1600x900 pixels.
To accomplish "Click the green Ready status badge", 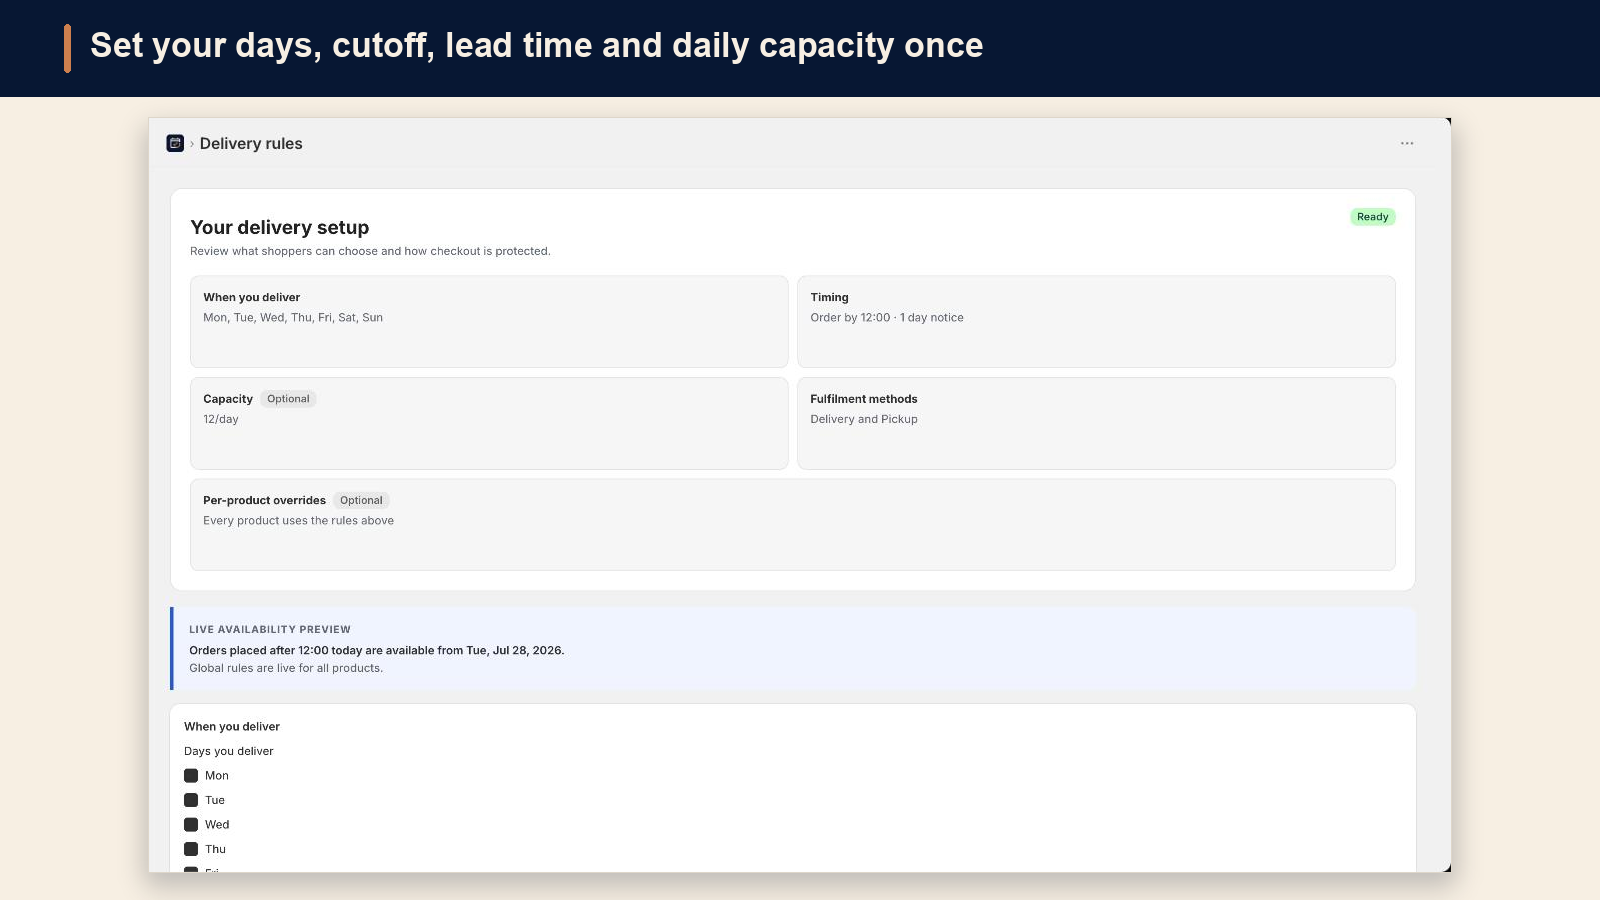I will click(1373, 217).
